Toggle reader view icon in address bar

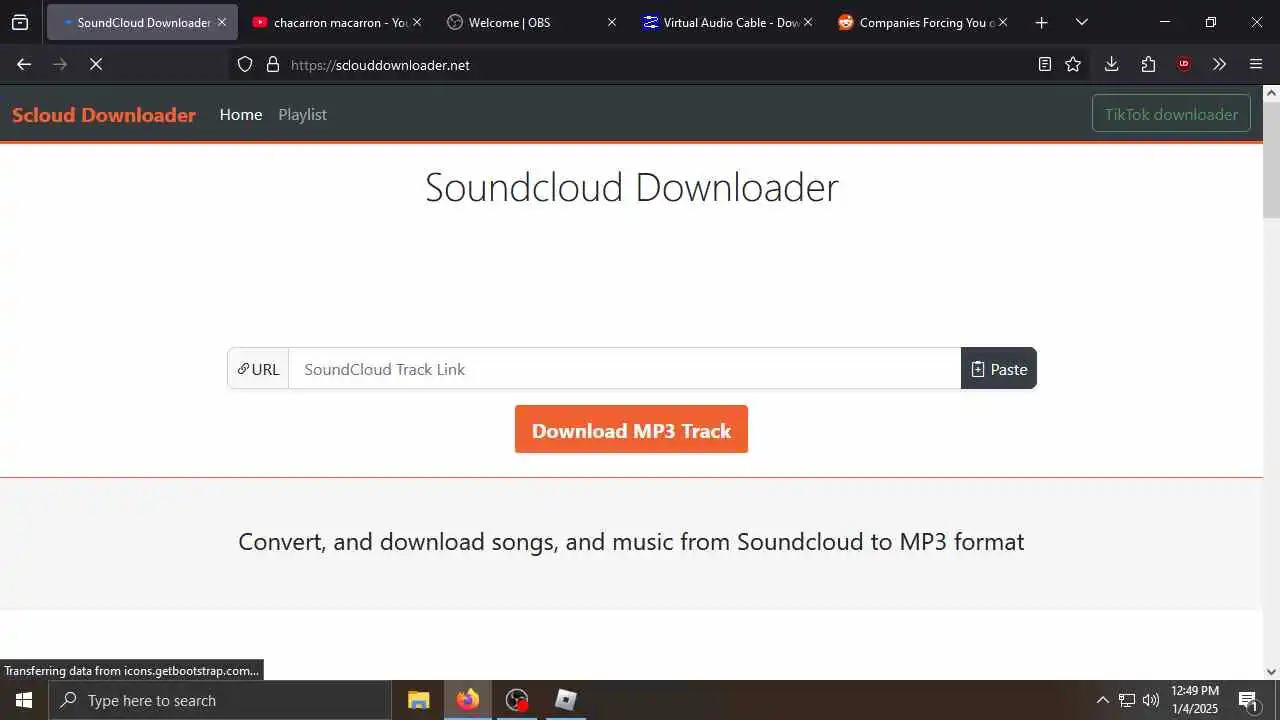pyautogui.click(x=1044, y=64)
